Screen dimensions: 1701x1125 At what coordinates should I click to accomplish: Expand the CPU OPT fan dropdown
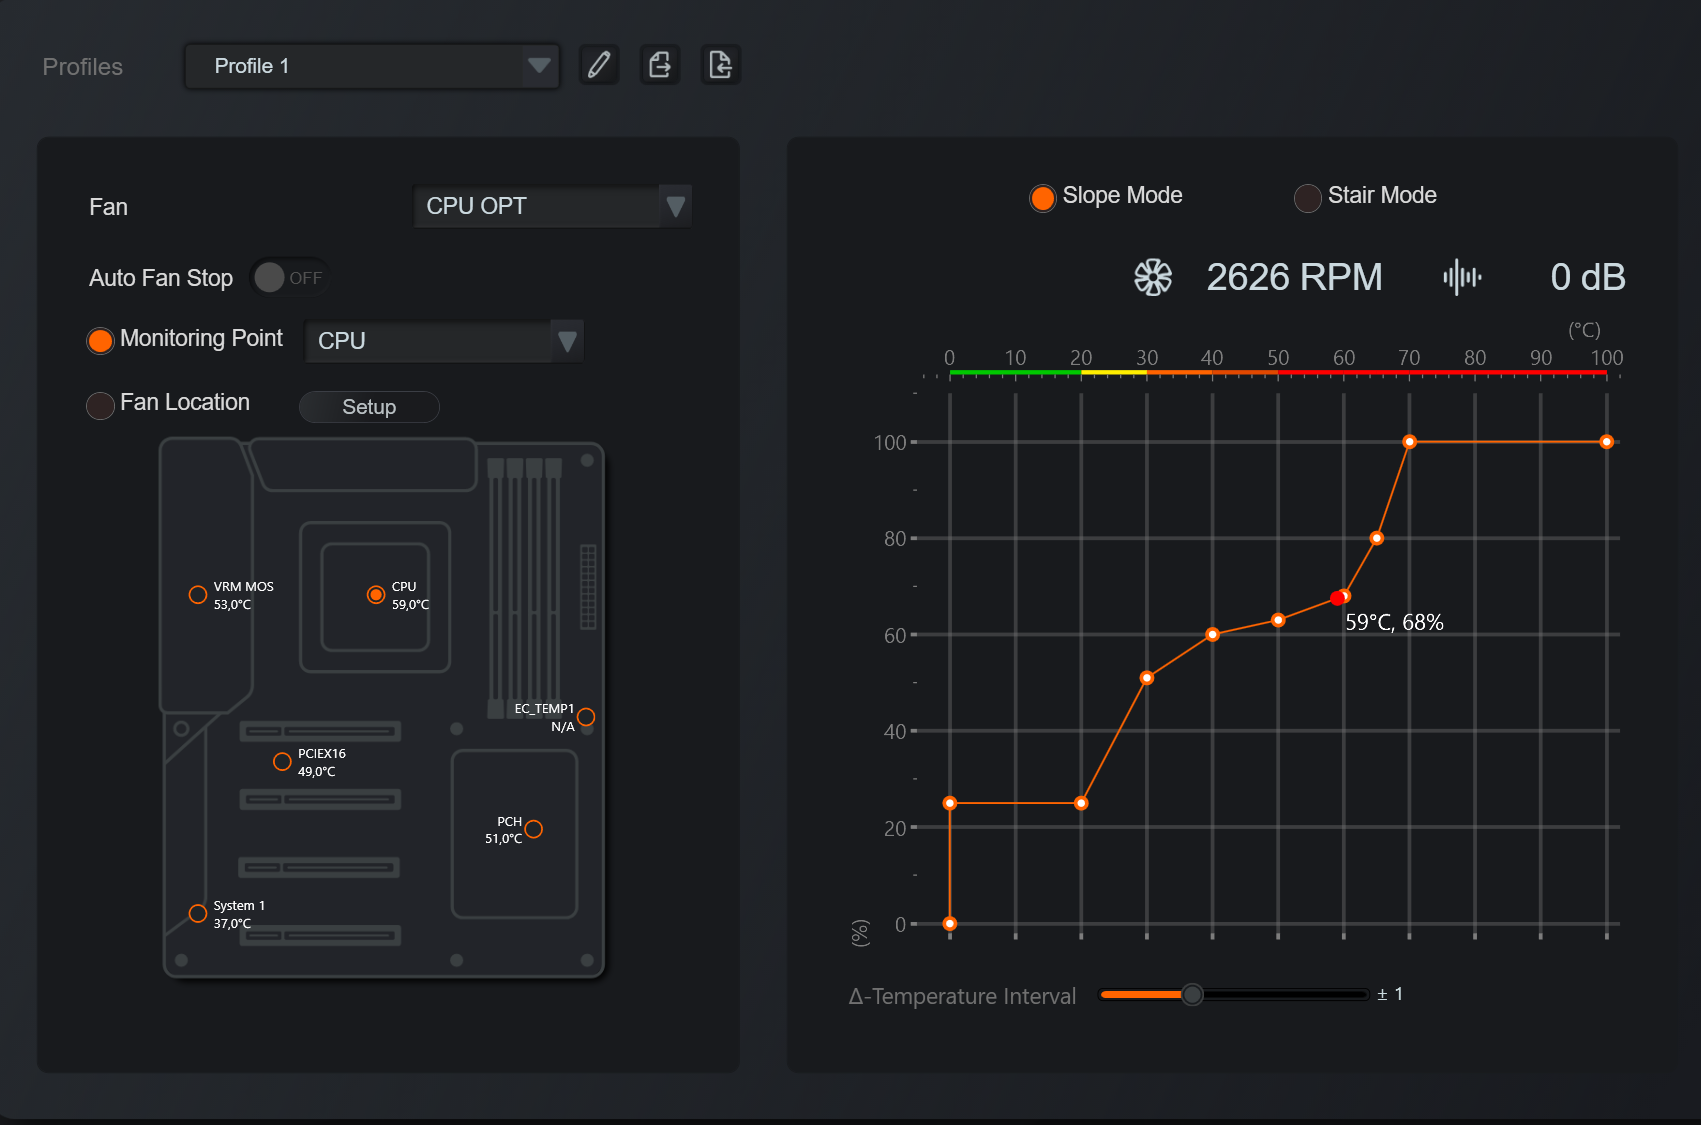click(552, 206)
